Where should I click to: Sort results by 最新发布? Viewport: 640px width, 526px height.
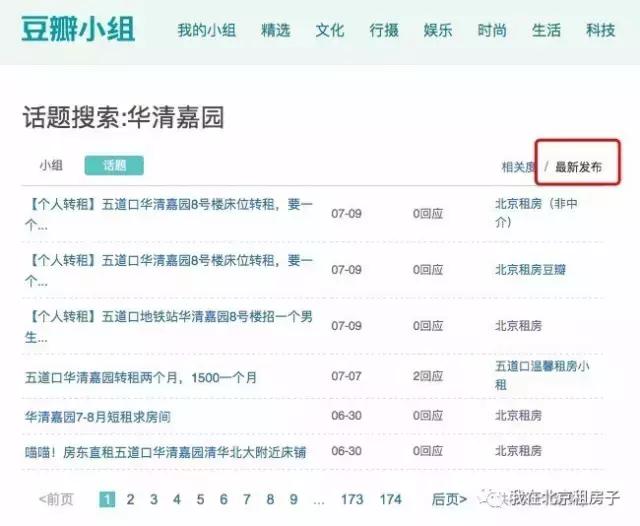coord(579,166)
